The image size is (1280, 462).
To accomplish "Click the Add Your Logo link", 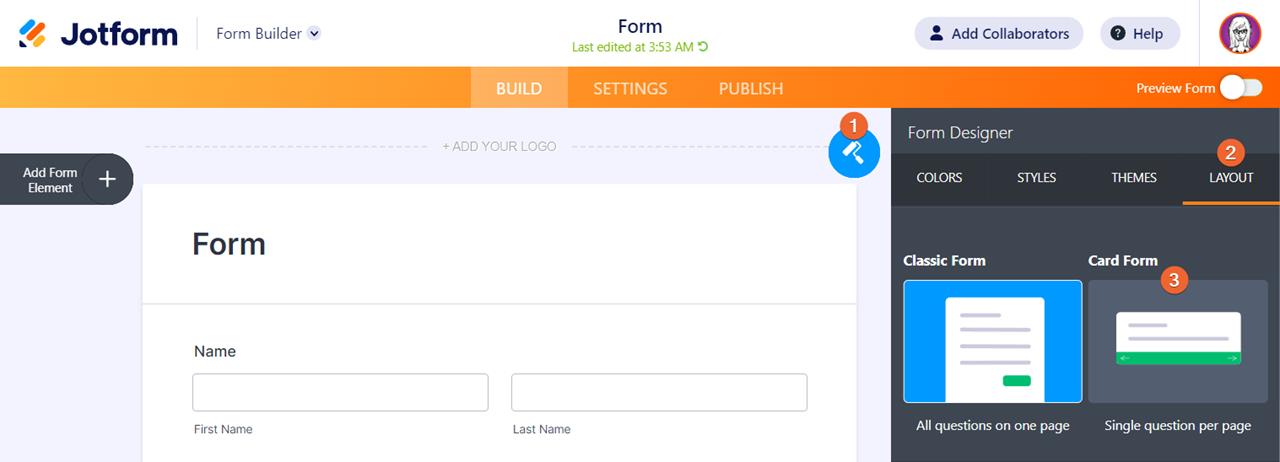I will [x=499, y=147].
